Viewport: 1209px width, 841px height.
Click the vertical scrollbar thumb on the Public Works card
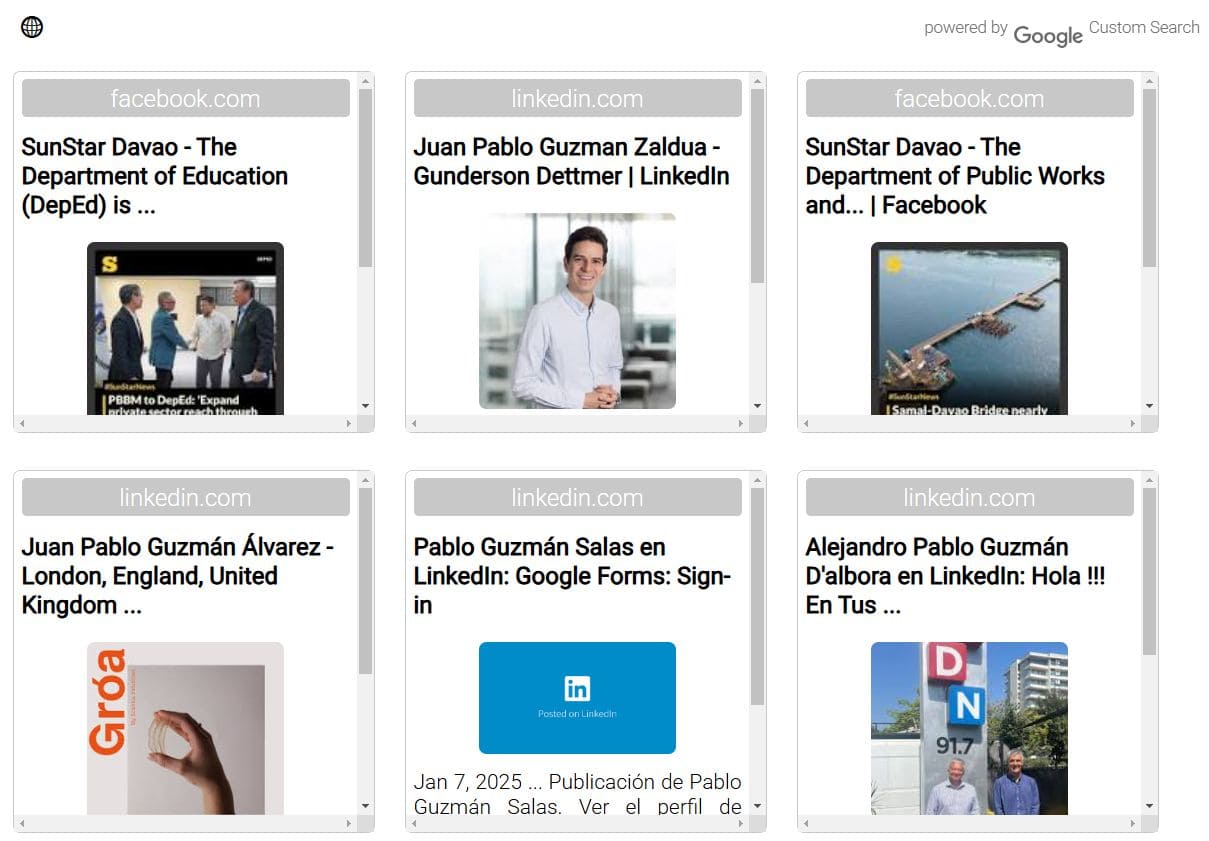(x=1149, y=178)
